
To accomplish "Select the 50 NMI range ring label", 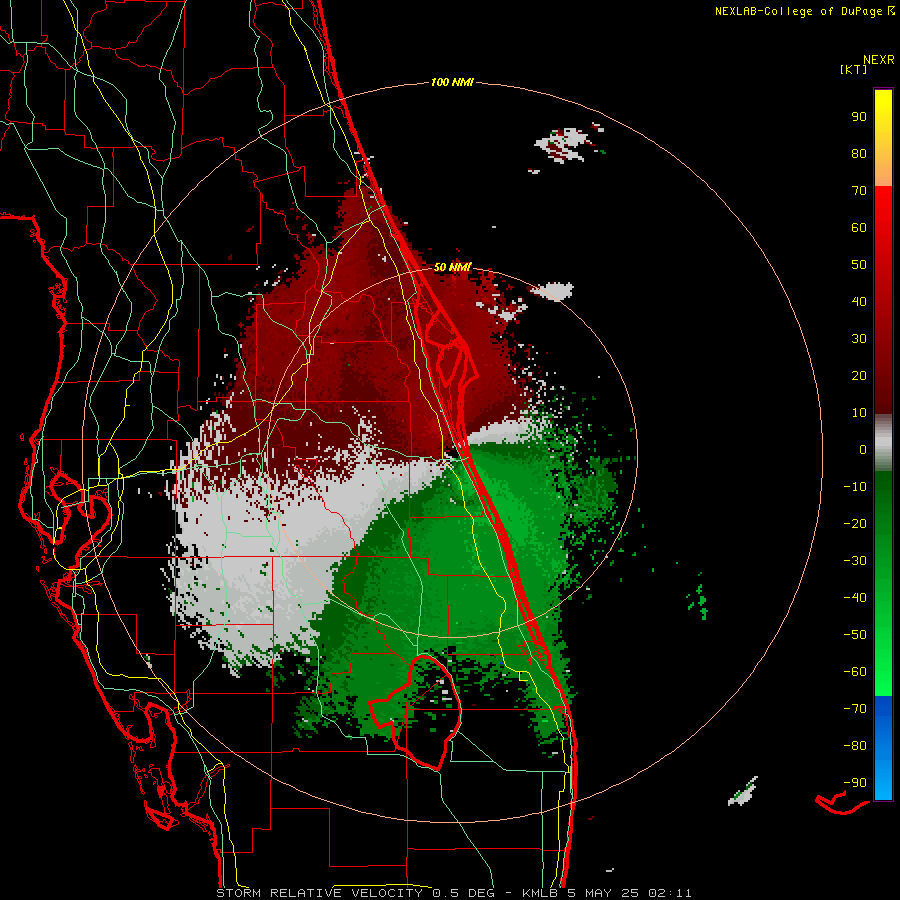I will [x=452, y=267].
